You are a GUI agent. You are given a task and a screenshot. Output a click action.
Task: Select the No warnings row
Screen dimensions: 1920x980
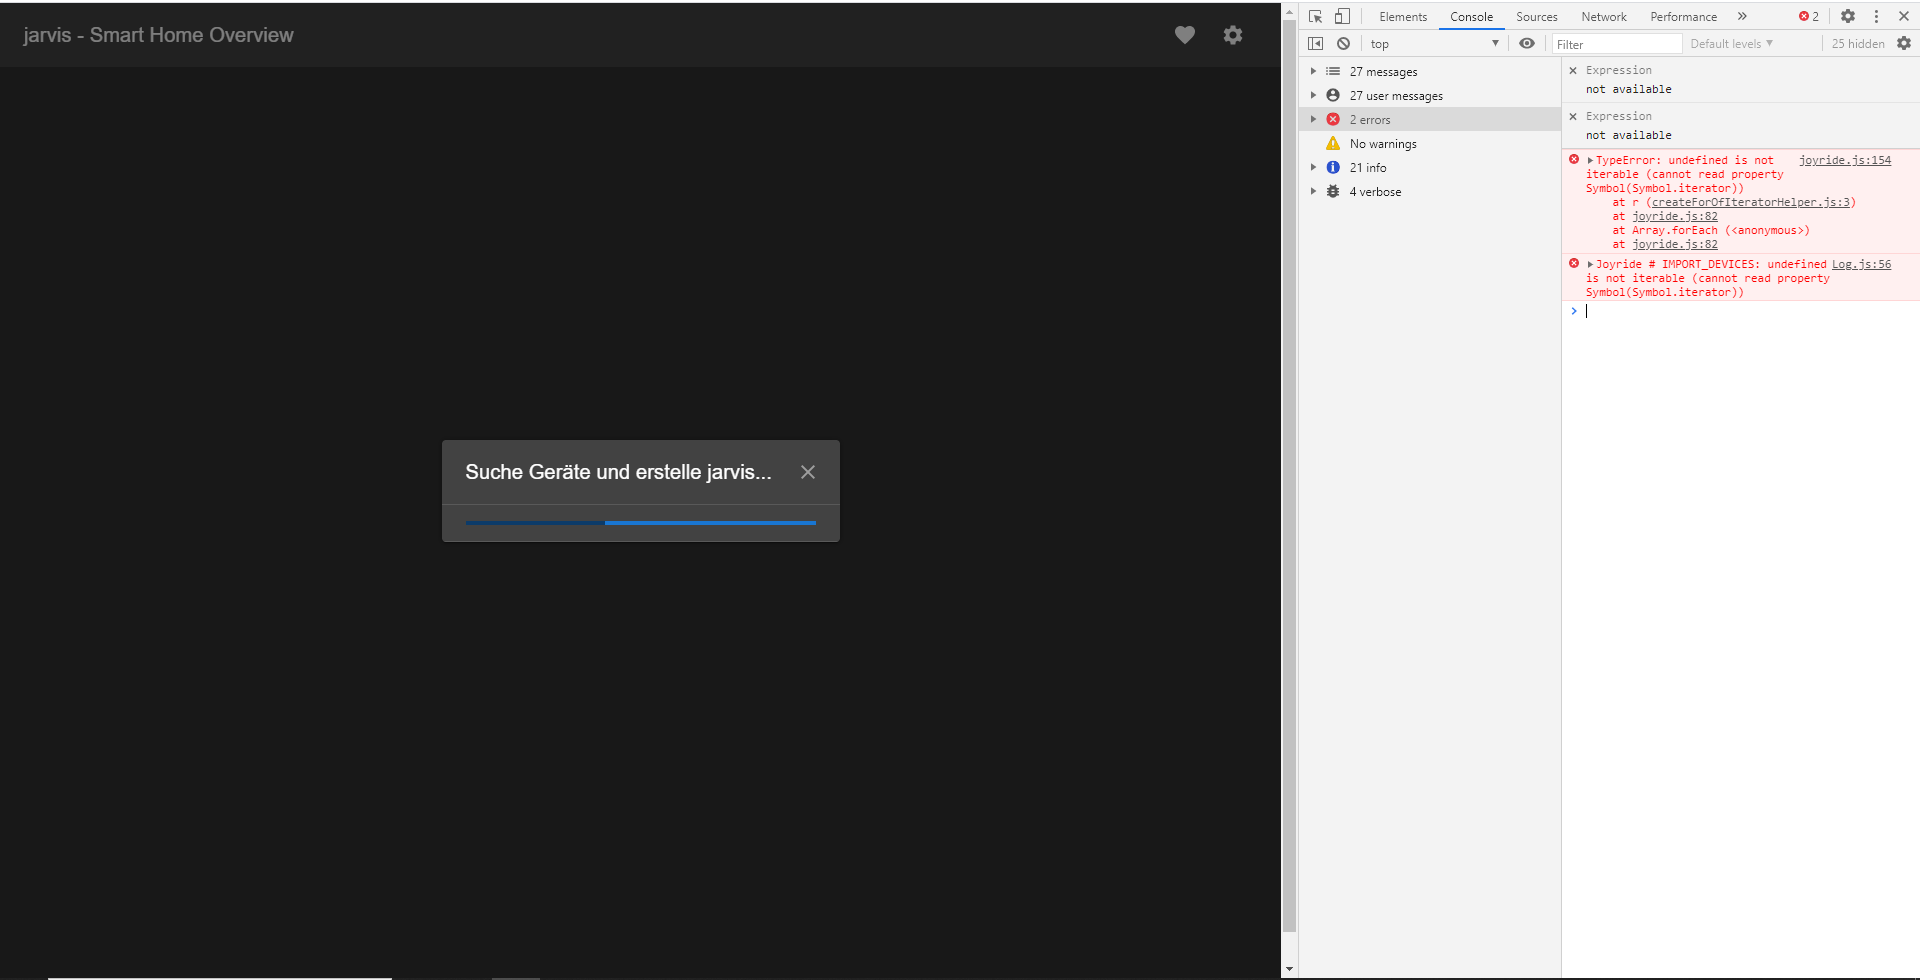pyautogui.click(x=1430, y=144)
